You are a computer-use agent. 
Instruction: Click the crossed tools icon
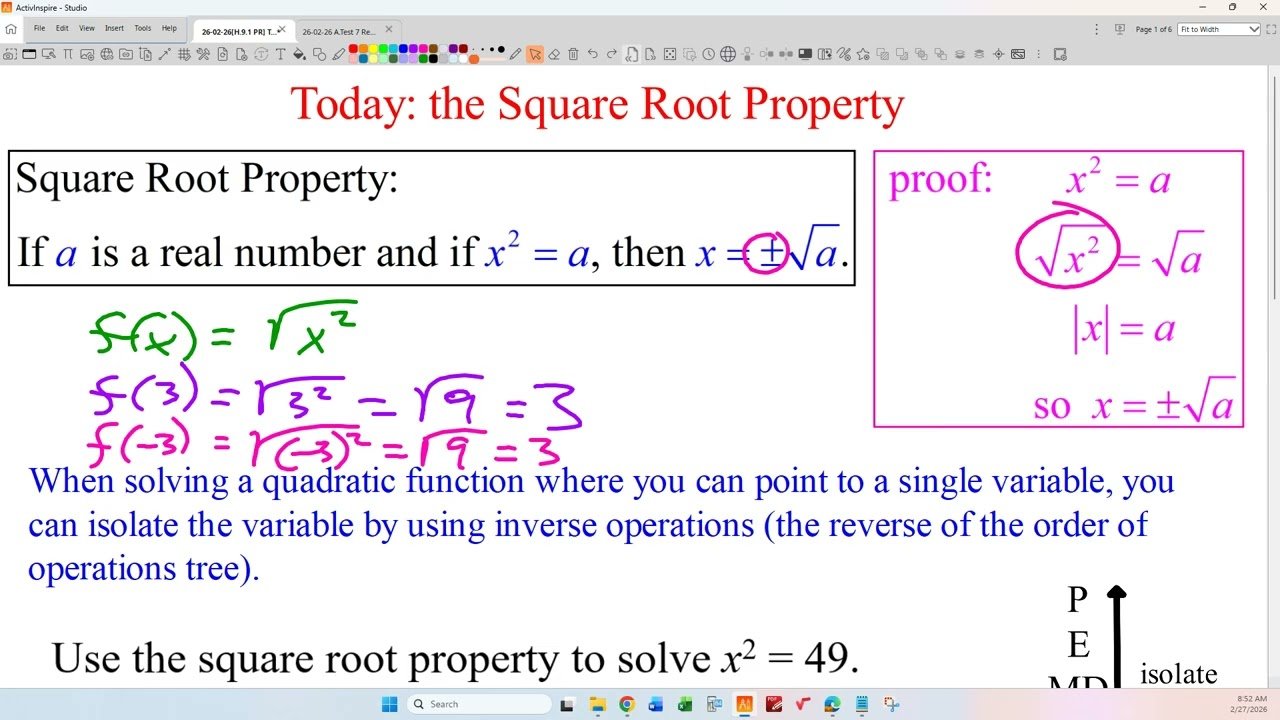coord(203,54)
